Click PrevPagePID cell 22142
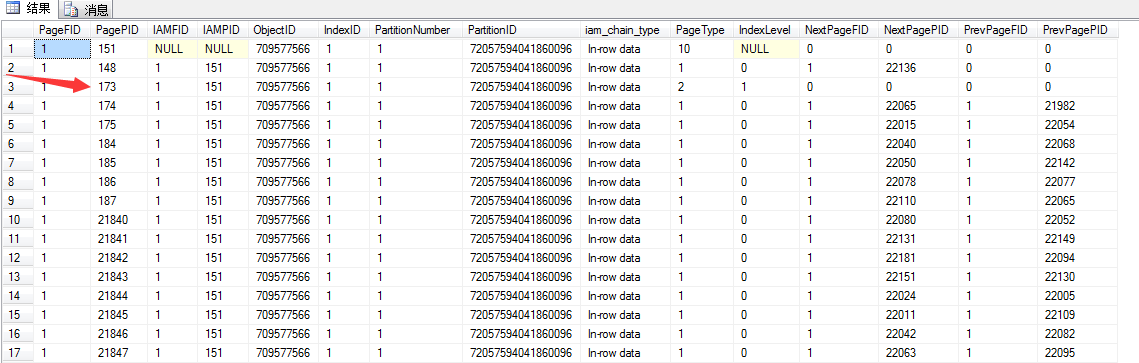 (x=1078, y=163)
